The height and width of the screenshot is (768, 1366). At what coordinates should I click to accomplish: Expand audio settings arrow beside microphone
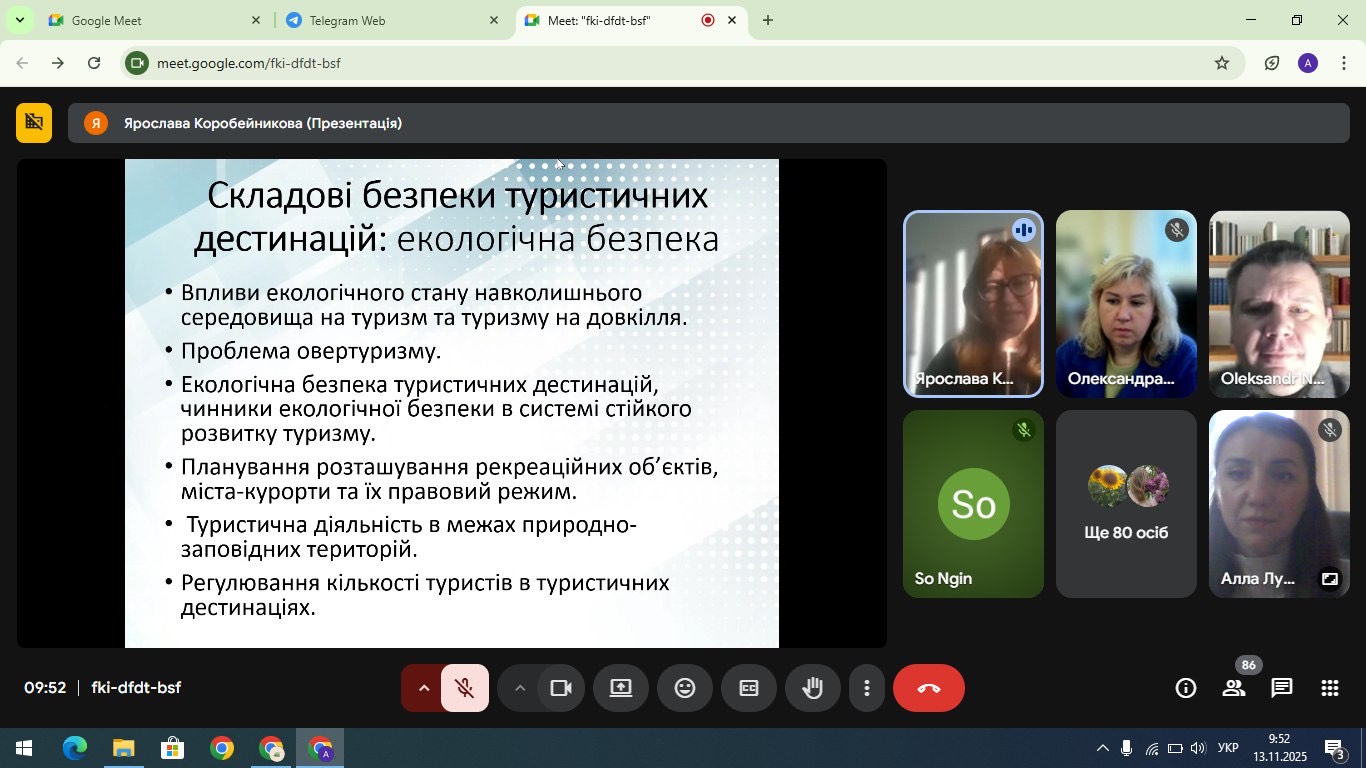click(x=423, y=688)
